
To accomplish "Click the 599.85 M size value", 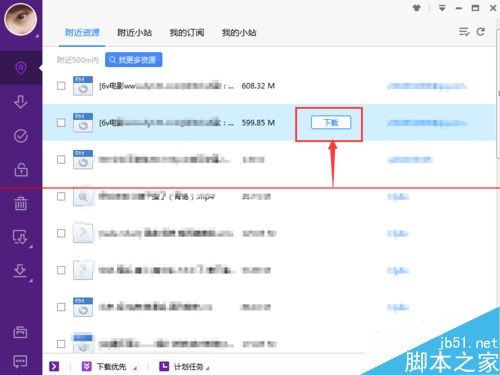I will click(x=258, y=123).
